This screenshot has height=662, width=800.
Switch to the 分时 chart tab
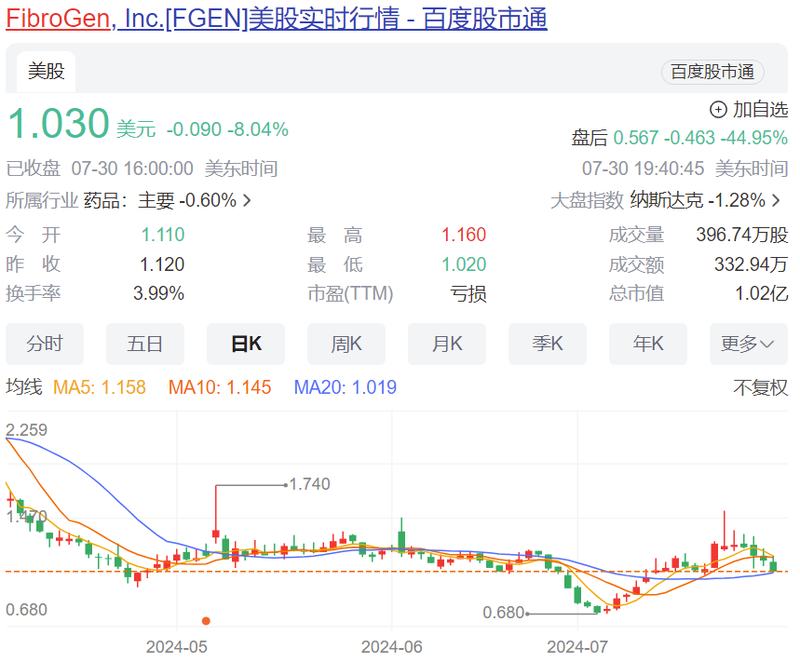pyautogui.click(x=44, y=343)
